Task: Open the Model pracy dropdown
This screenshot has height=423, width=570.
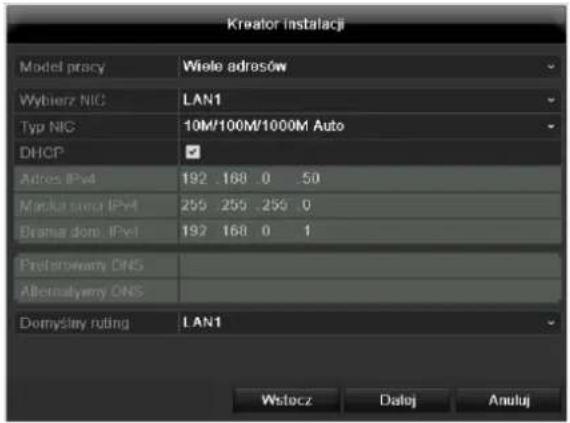Action: click(370, 67)
